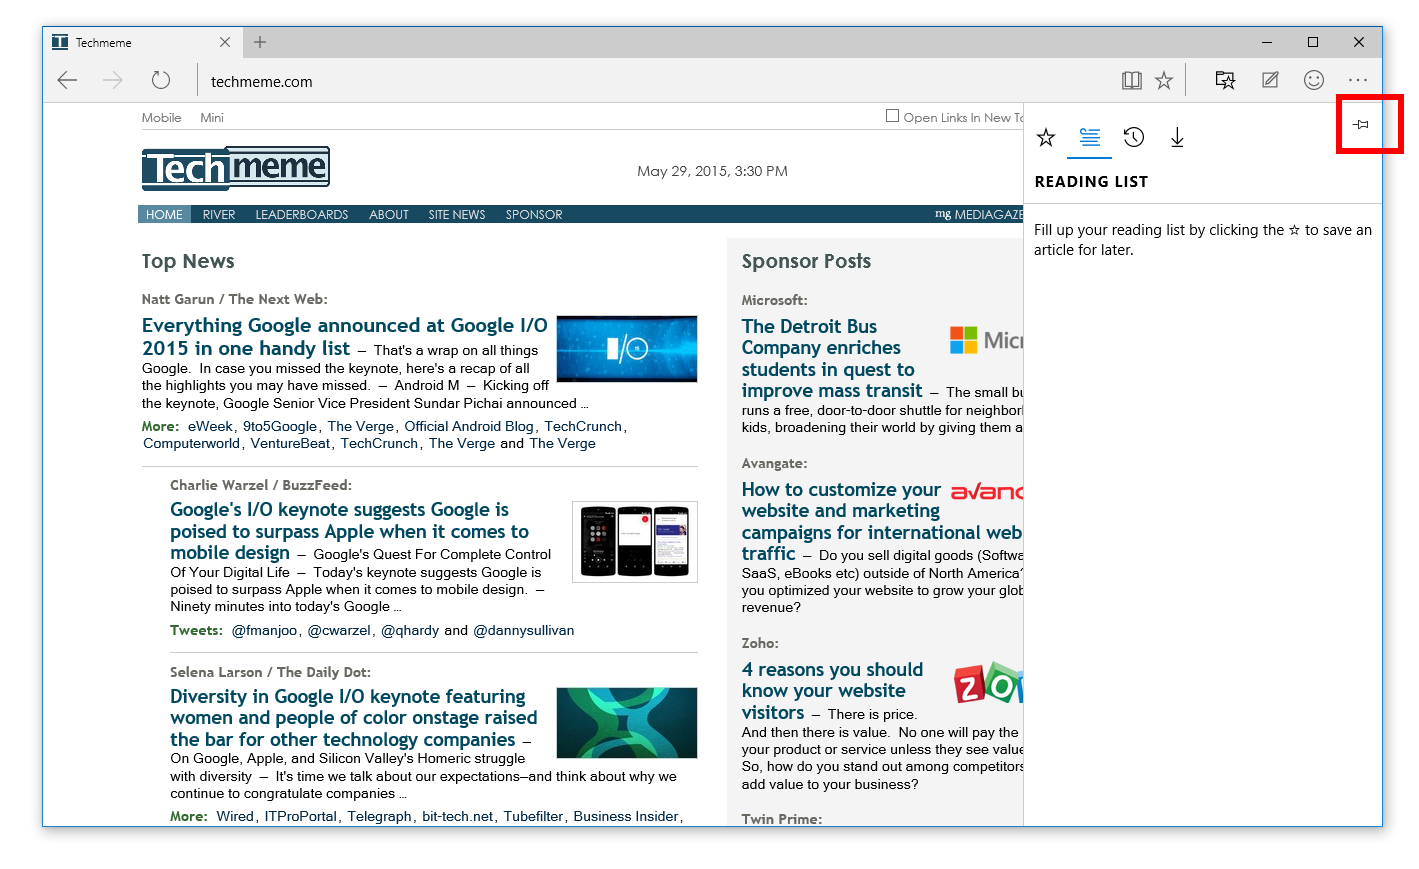Open the TechCrunch link under More
The height and width of the screenshot is (869, 1419).
pyautogui.click(x=582, y=426)
